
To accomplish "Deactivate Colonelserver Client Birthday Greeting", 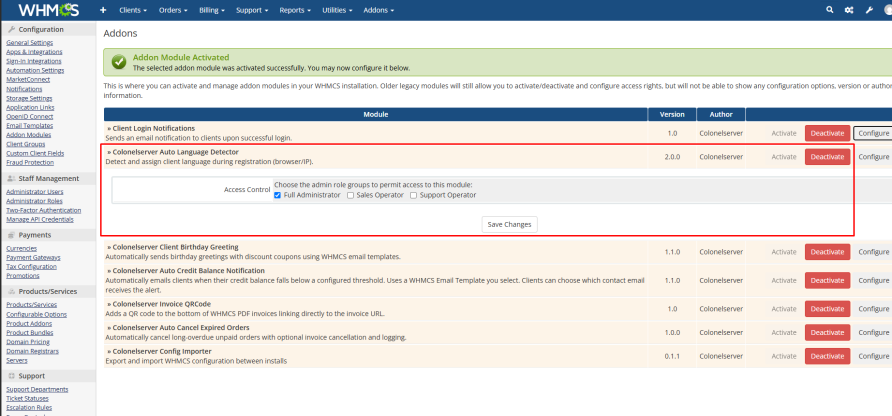I will pyautogui.click(x=827, y=252).
